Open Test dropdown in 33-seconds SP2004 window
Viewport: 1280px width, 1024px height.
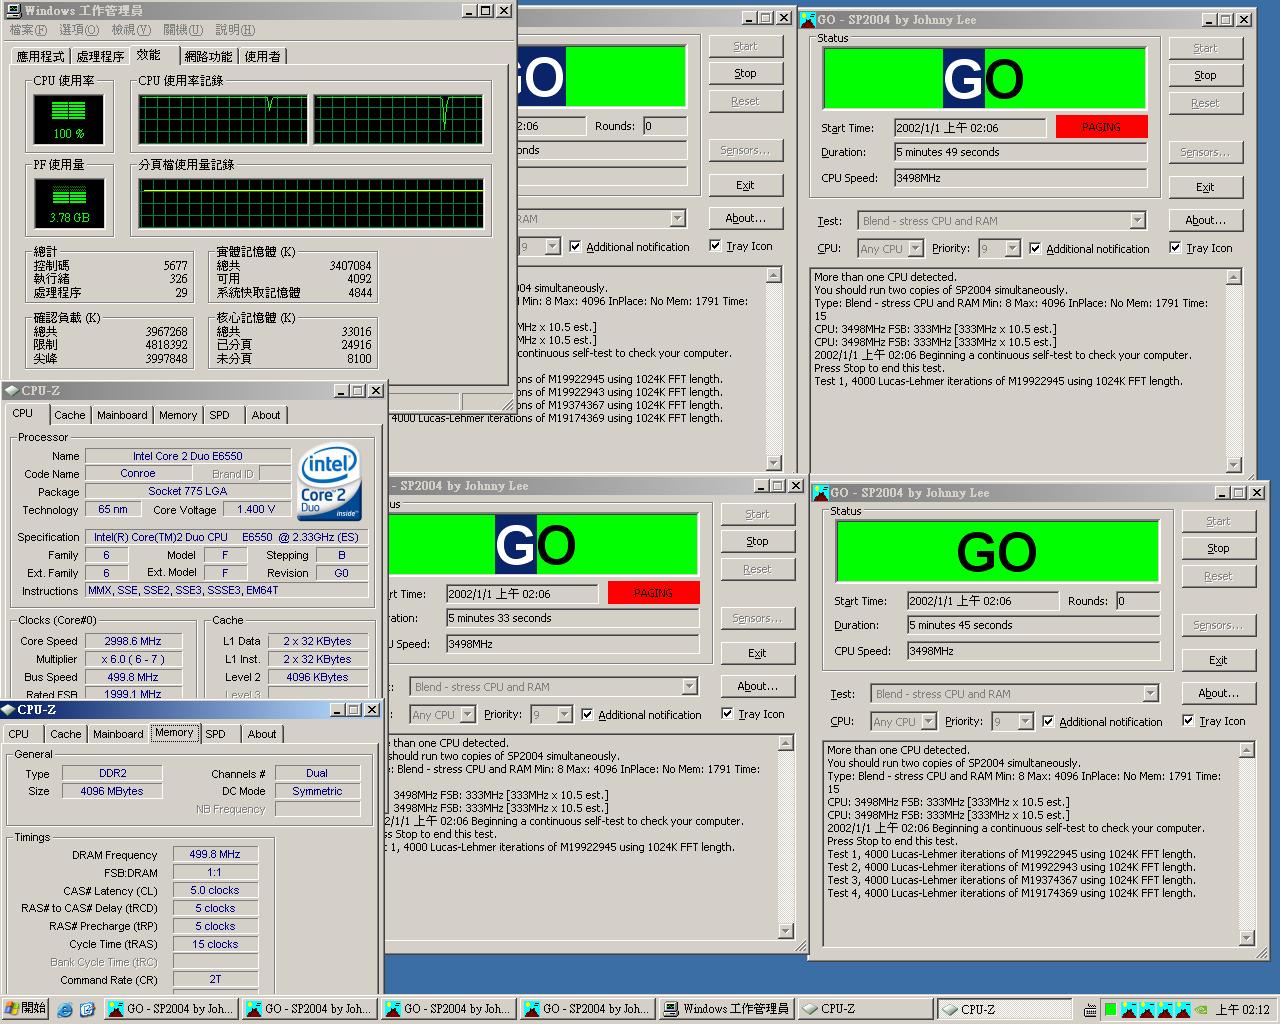(689, 687)
